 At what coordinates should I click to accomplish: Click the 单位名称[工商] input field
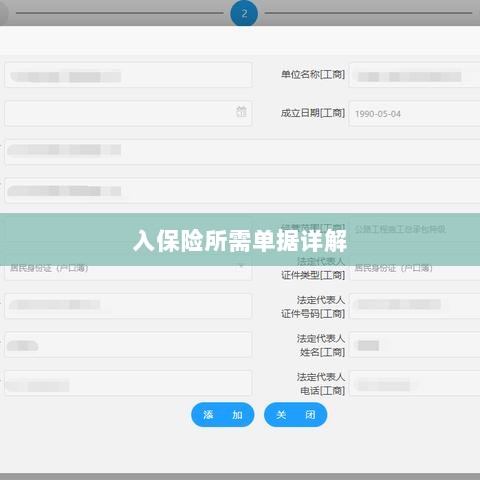414,75
